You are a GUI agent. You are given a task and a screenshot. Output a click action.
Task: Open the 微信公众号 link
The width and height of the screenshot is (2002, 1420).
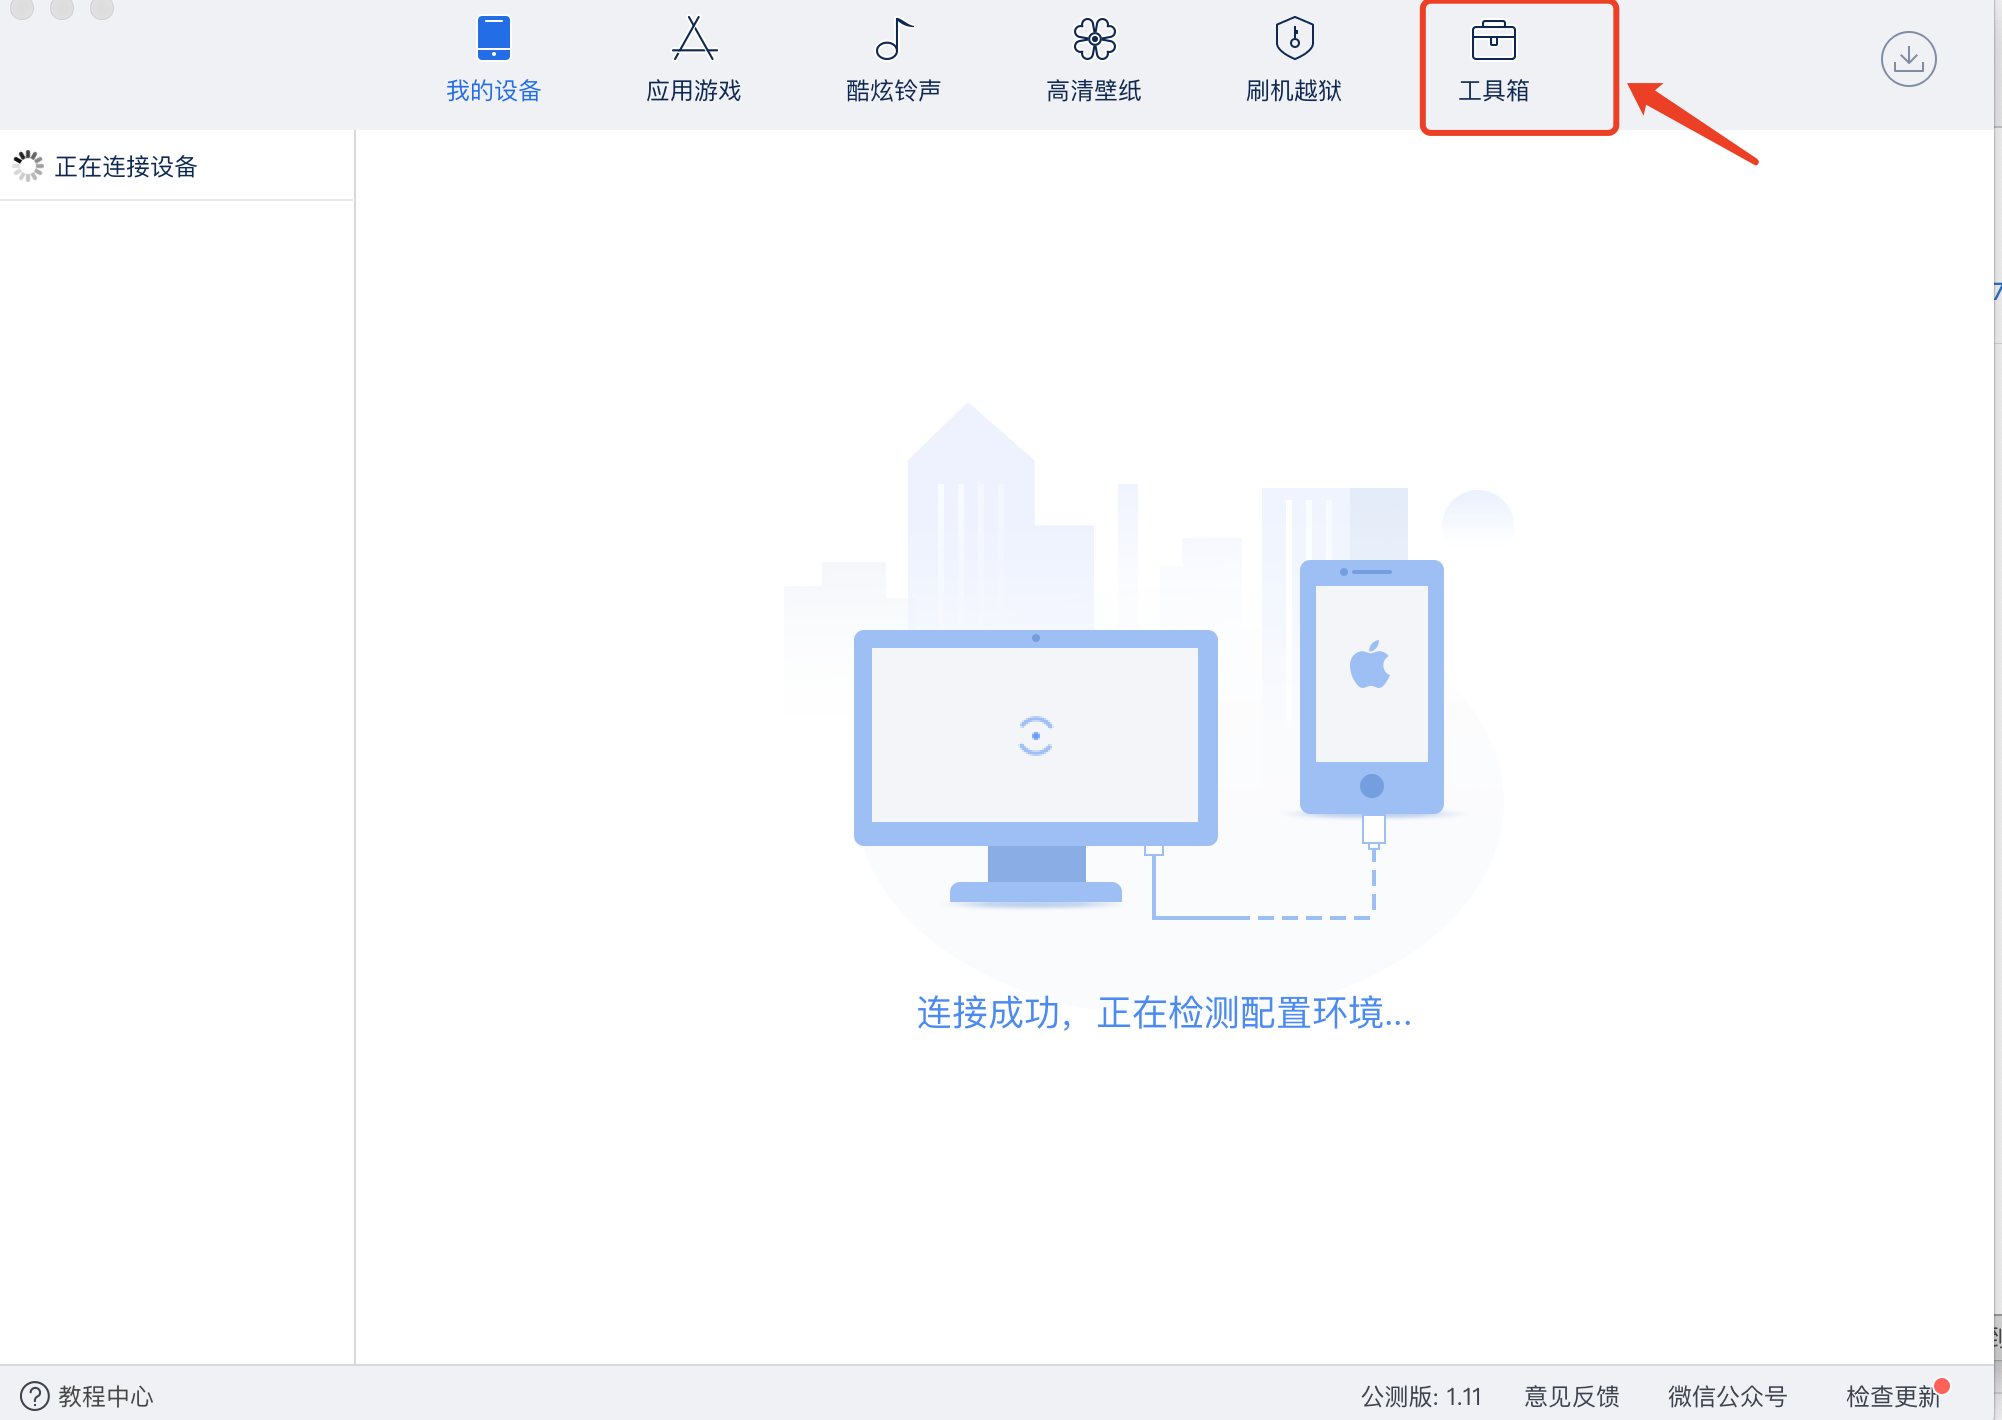[x=1727, y=1396]
